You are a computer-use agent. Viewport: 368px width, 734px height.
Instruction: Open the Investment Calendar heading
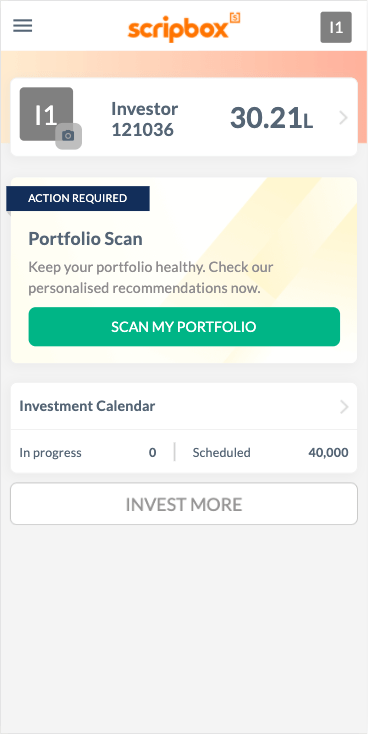click(x=87, y=406)
